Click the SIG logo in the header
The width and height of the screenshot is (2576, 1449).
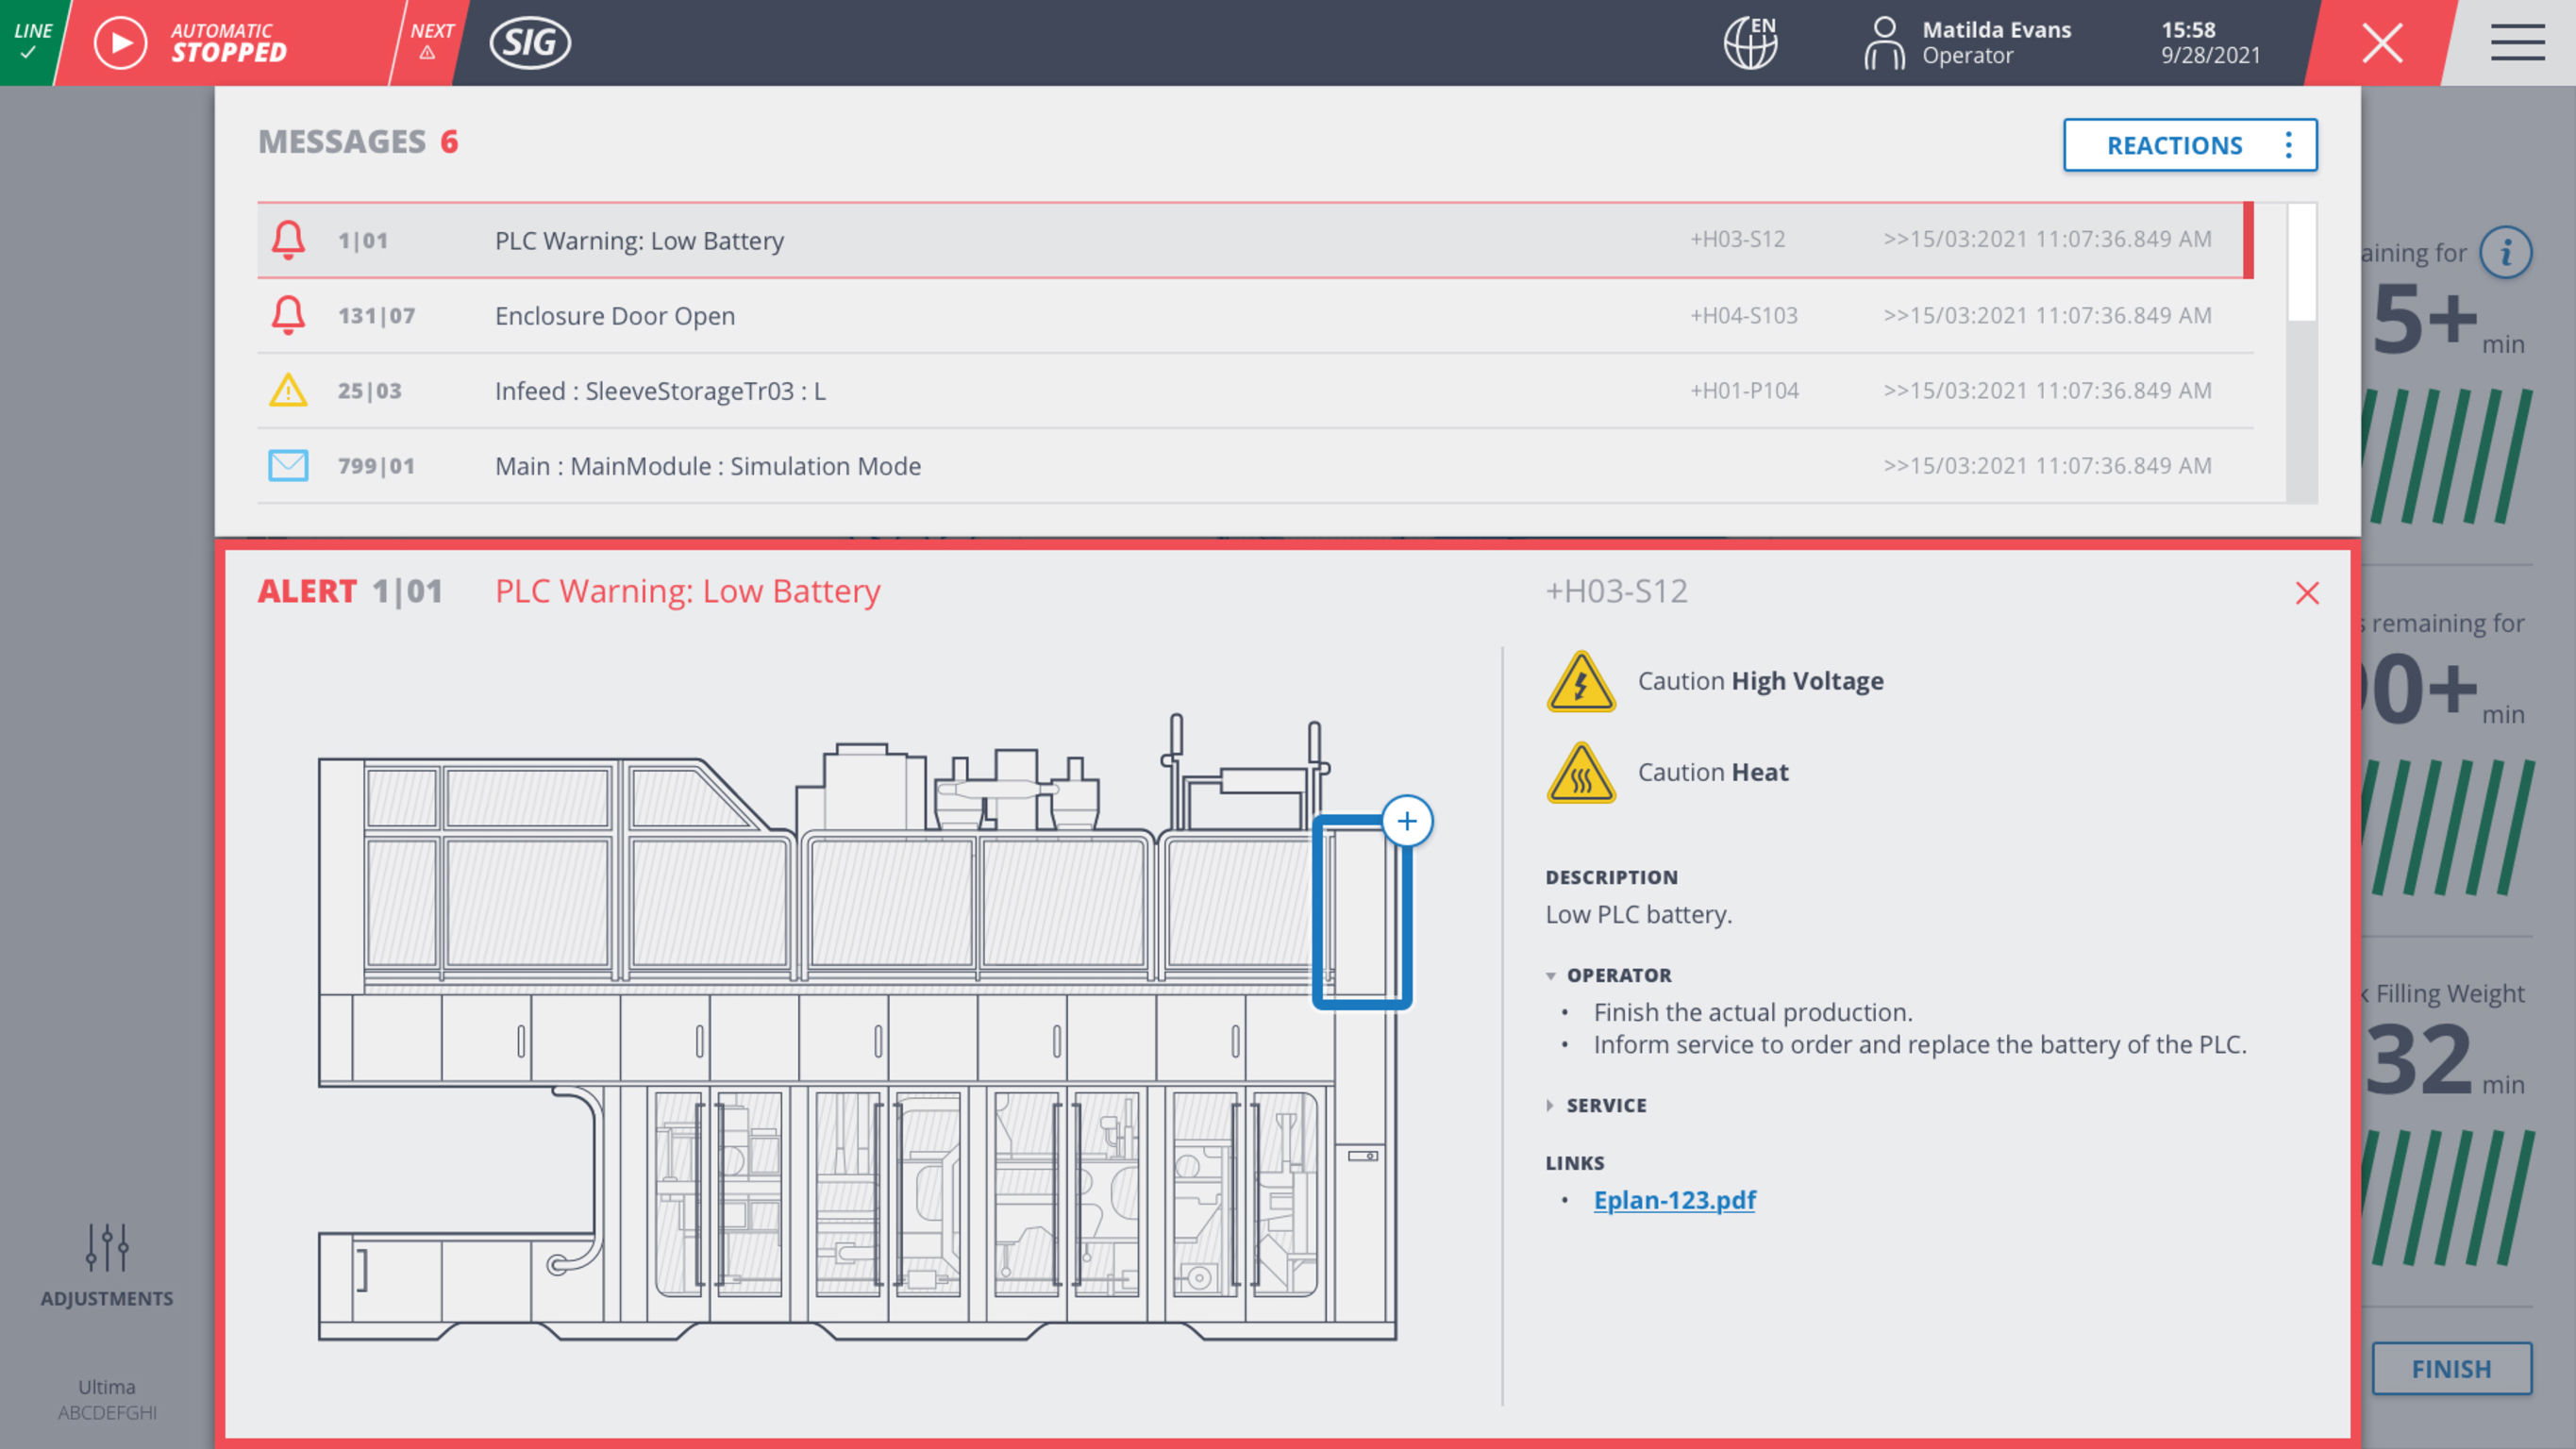531,43
